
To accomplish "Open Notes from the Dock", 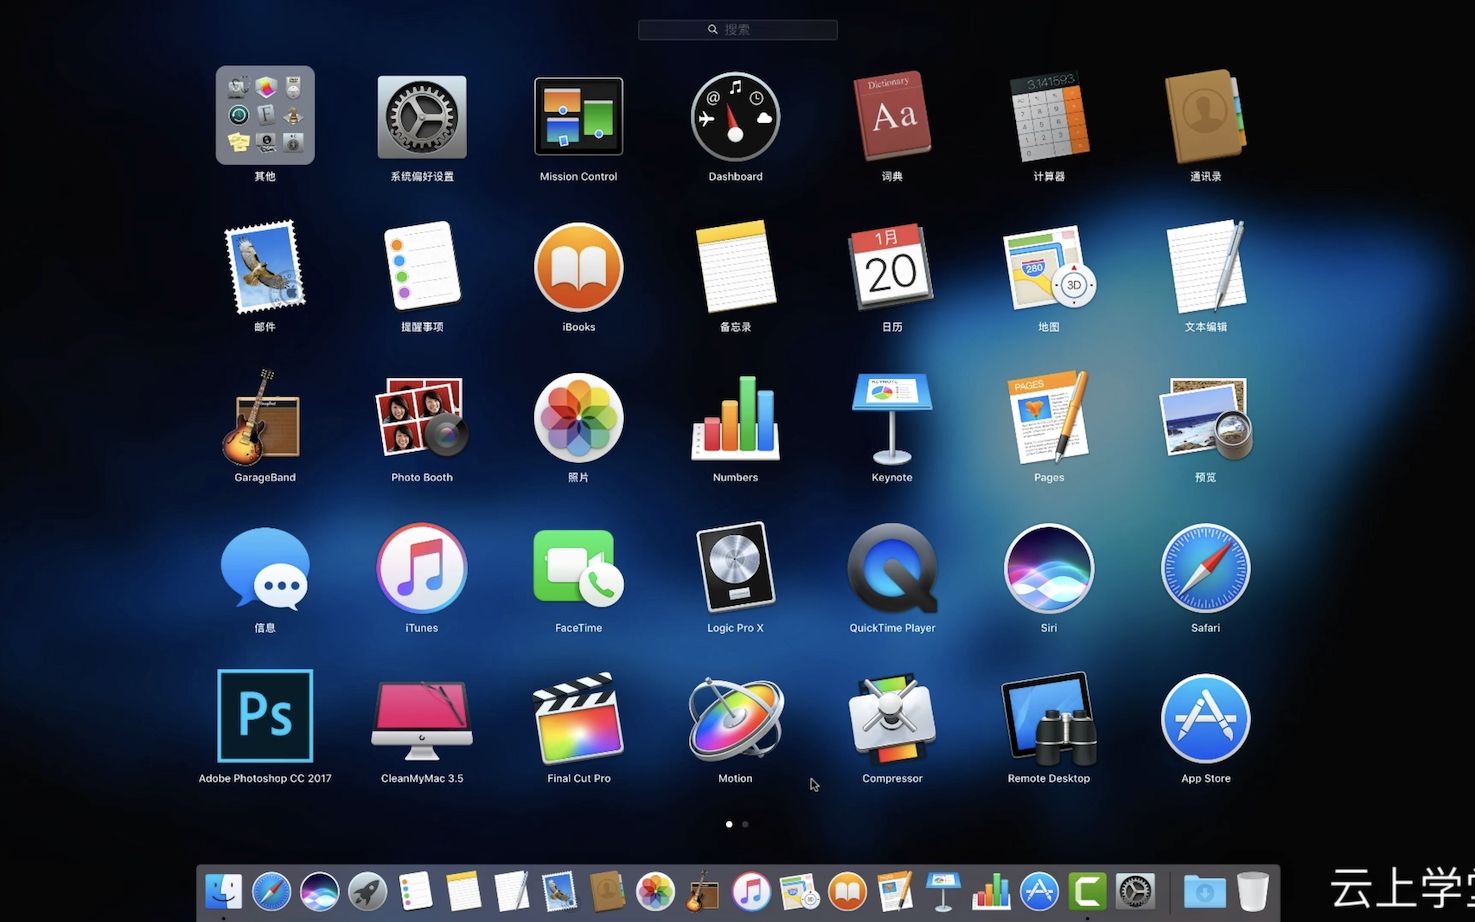I will point(463,891).
